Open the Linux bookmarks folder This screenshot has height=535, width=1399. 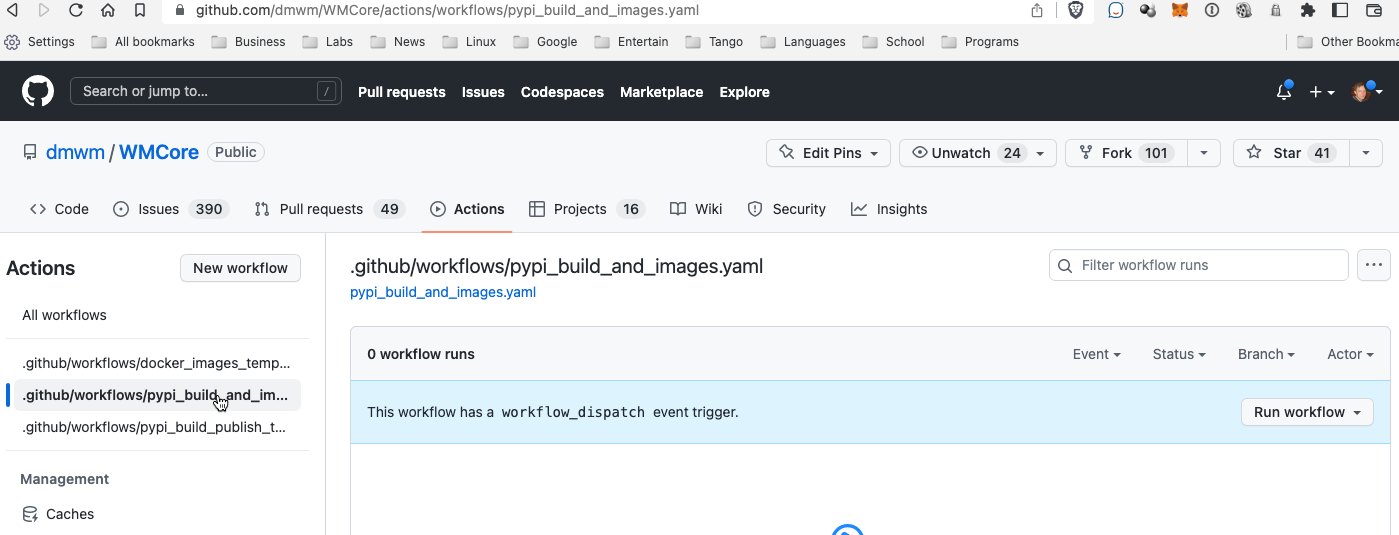pyautogui.click(x=468, y=42)
